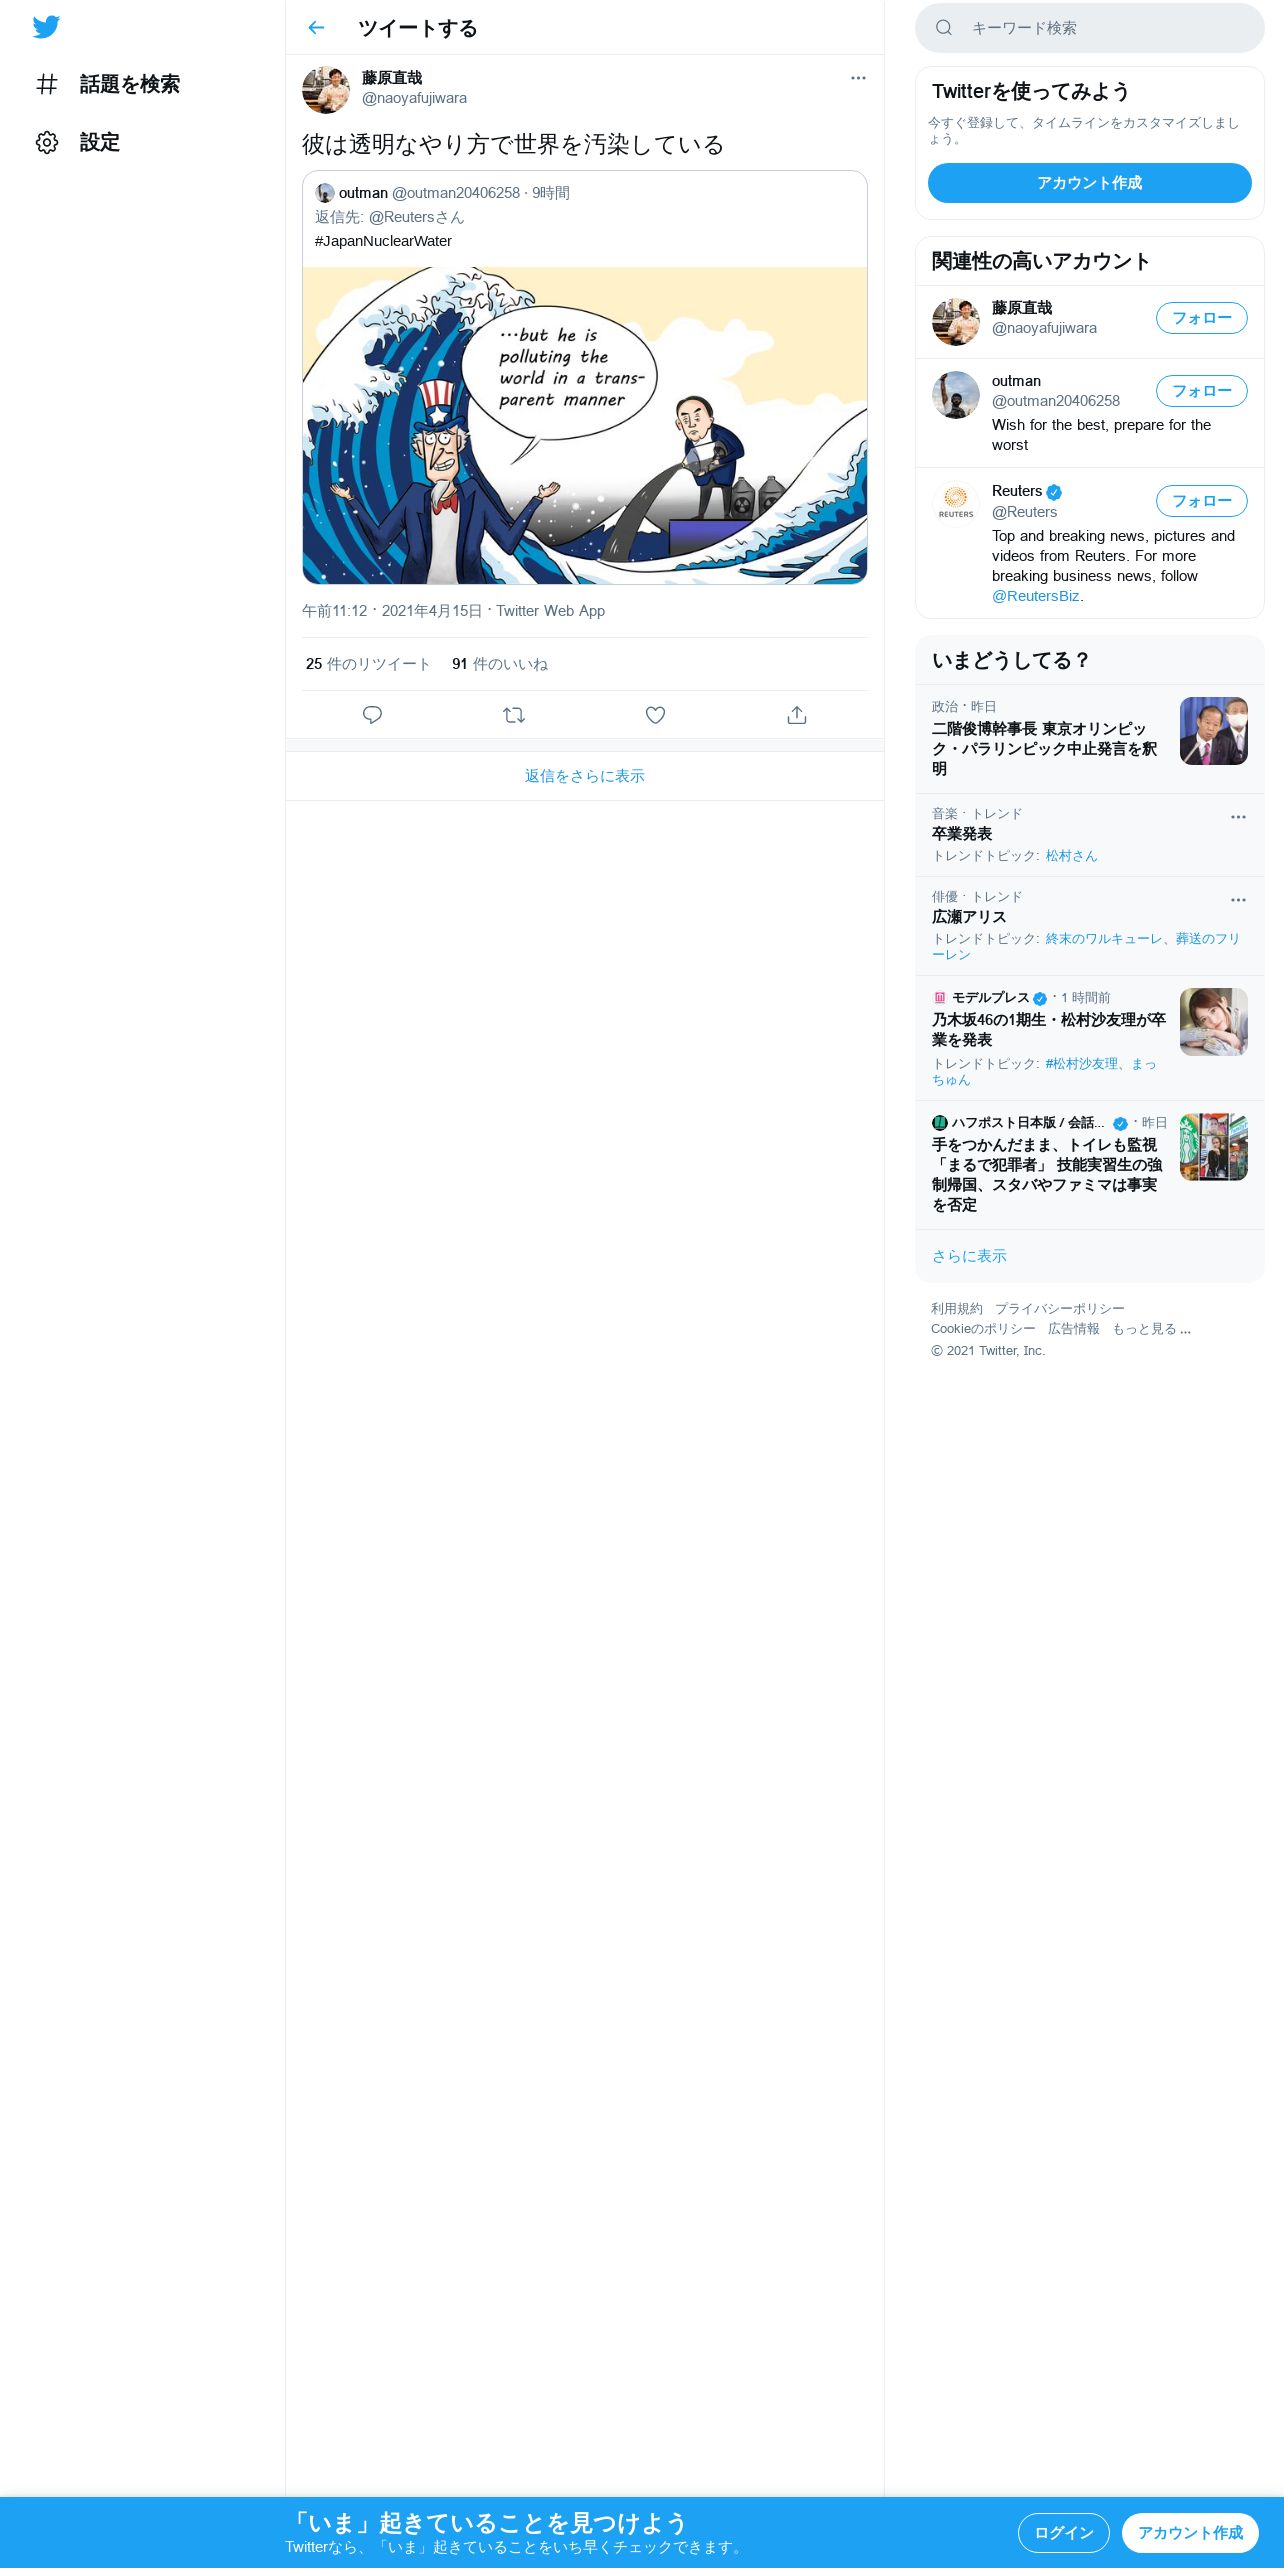The width and height of the screenshot is (1284, 2568).
Task: Open the cartoon image in quoted tweet
Action: [x=585, y=425]
